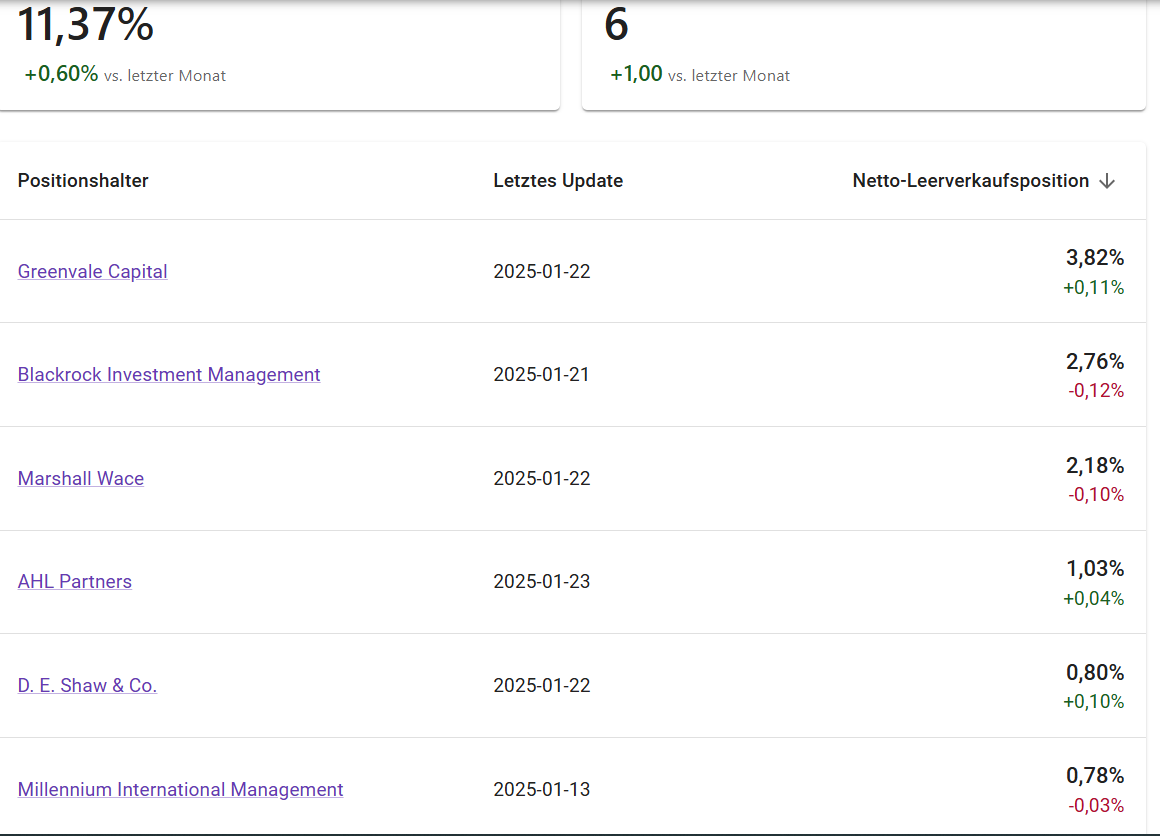The width and height of the screenshot is (1160, 836).
Task: Visit the D. E. Shaw & Co. link
Action: pos(87,686)
